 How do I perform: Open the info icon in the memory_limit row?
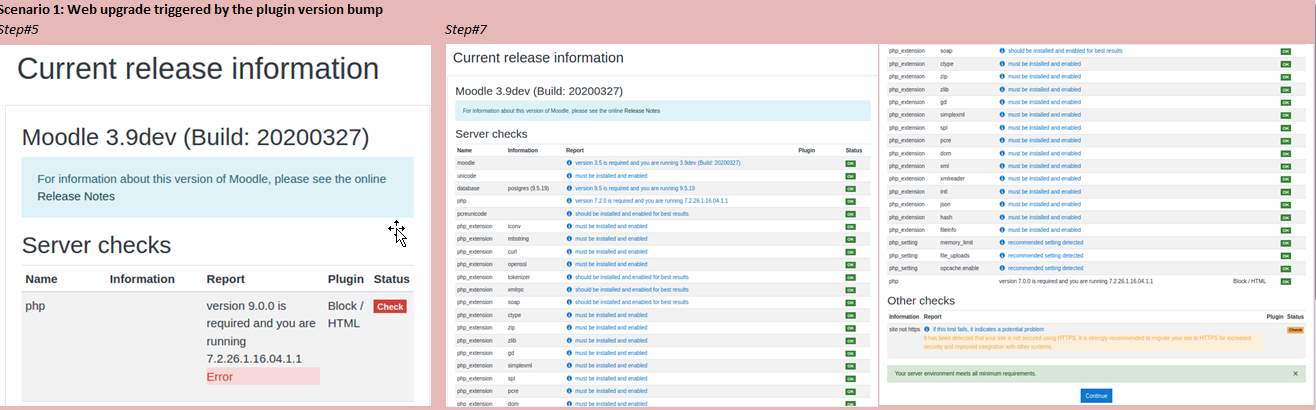click(1002, 243)
